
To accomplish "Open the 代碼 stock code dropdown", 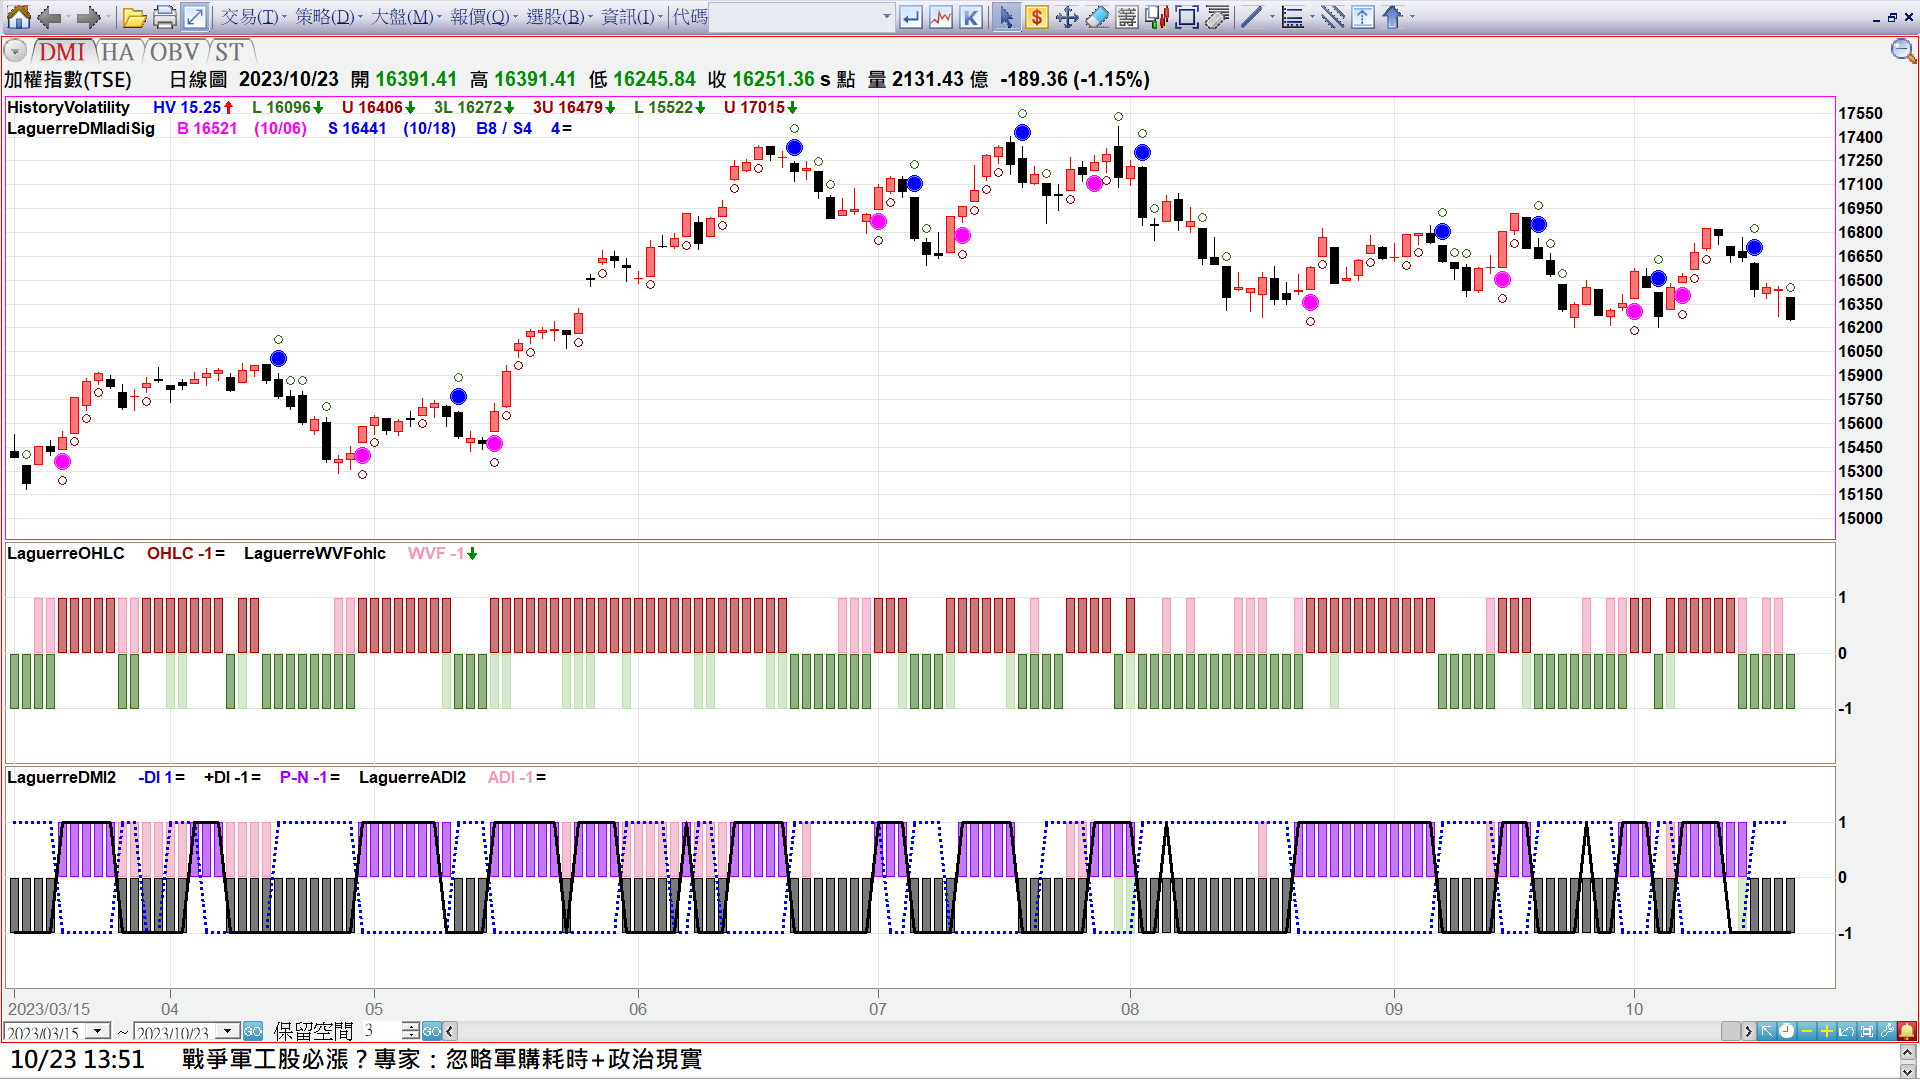I will click(886, 17).
